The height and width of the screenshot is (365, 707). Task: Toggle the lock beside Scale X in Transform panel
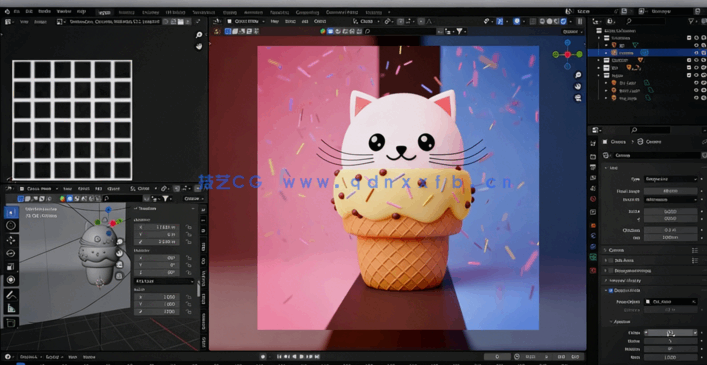tap(188, 297)
